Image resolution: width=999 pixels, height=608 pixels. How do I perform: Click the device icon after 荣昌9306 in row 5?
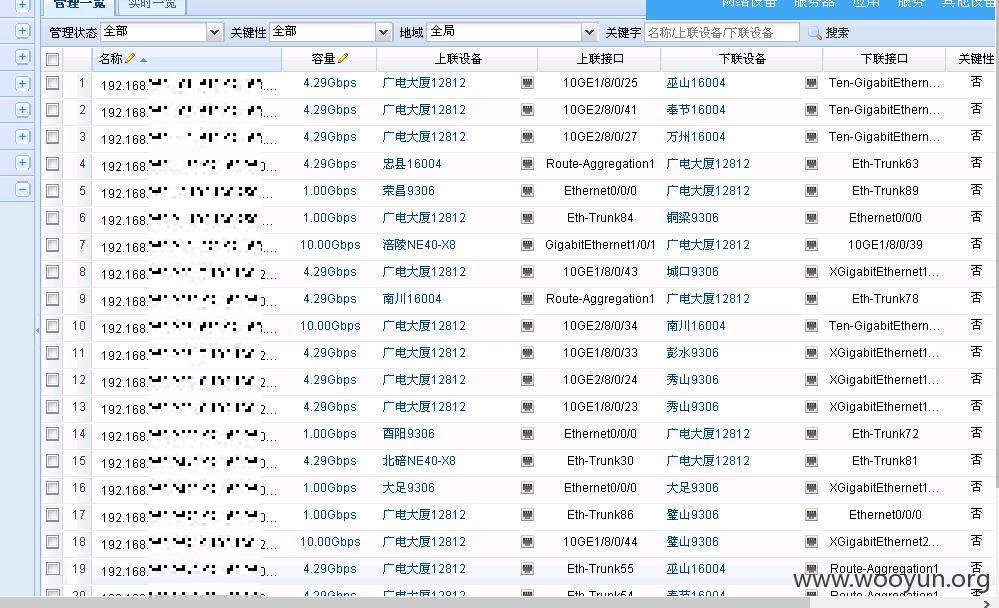(x=527, y=191)
